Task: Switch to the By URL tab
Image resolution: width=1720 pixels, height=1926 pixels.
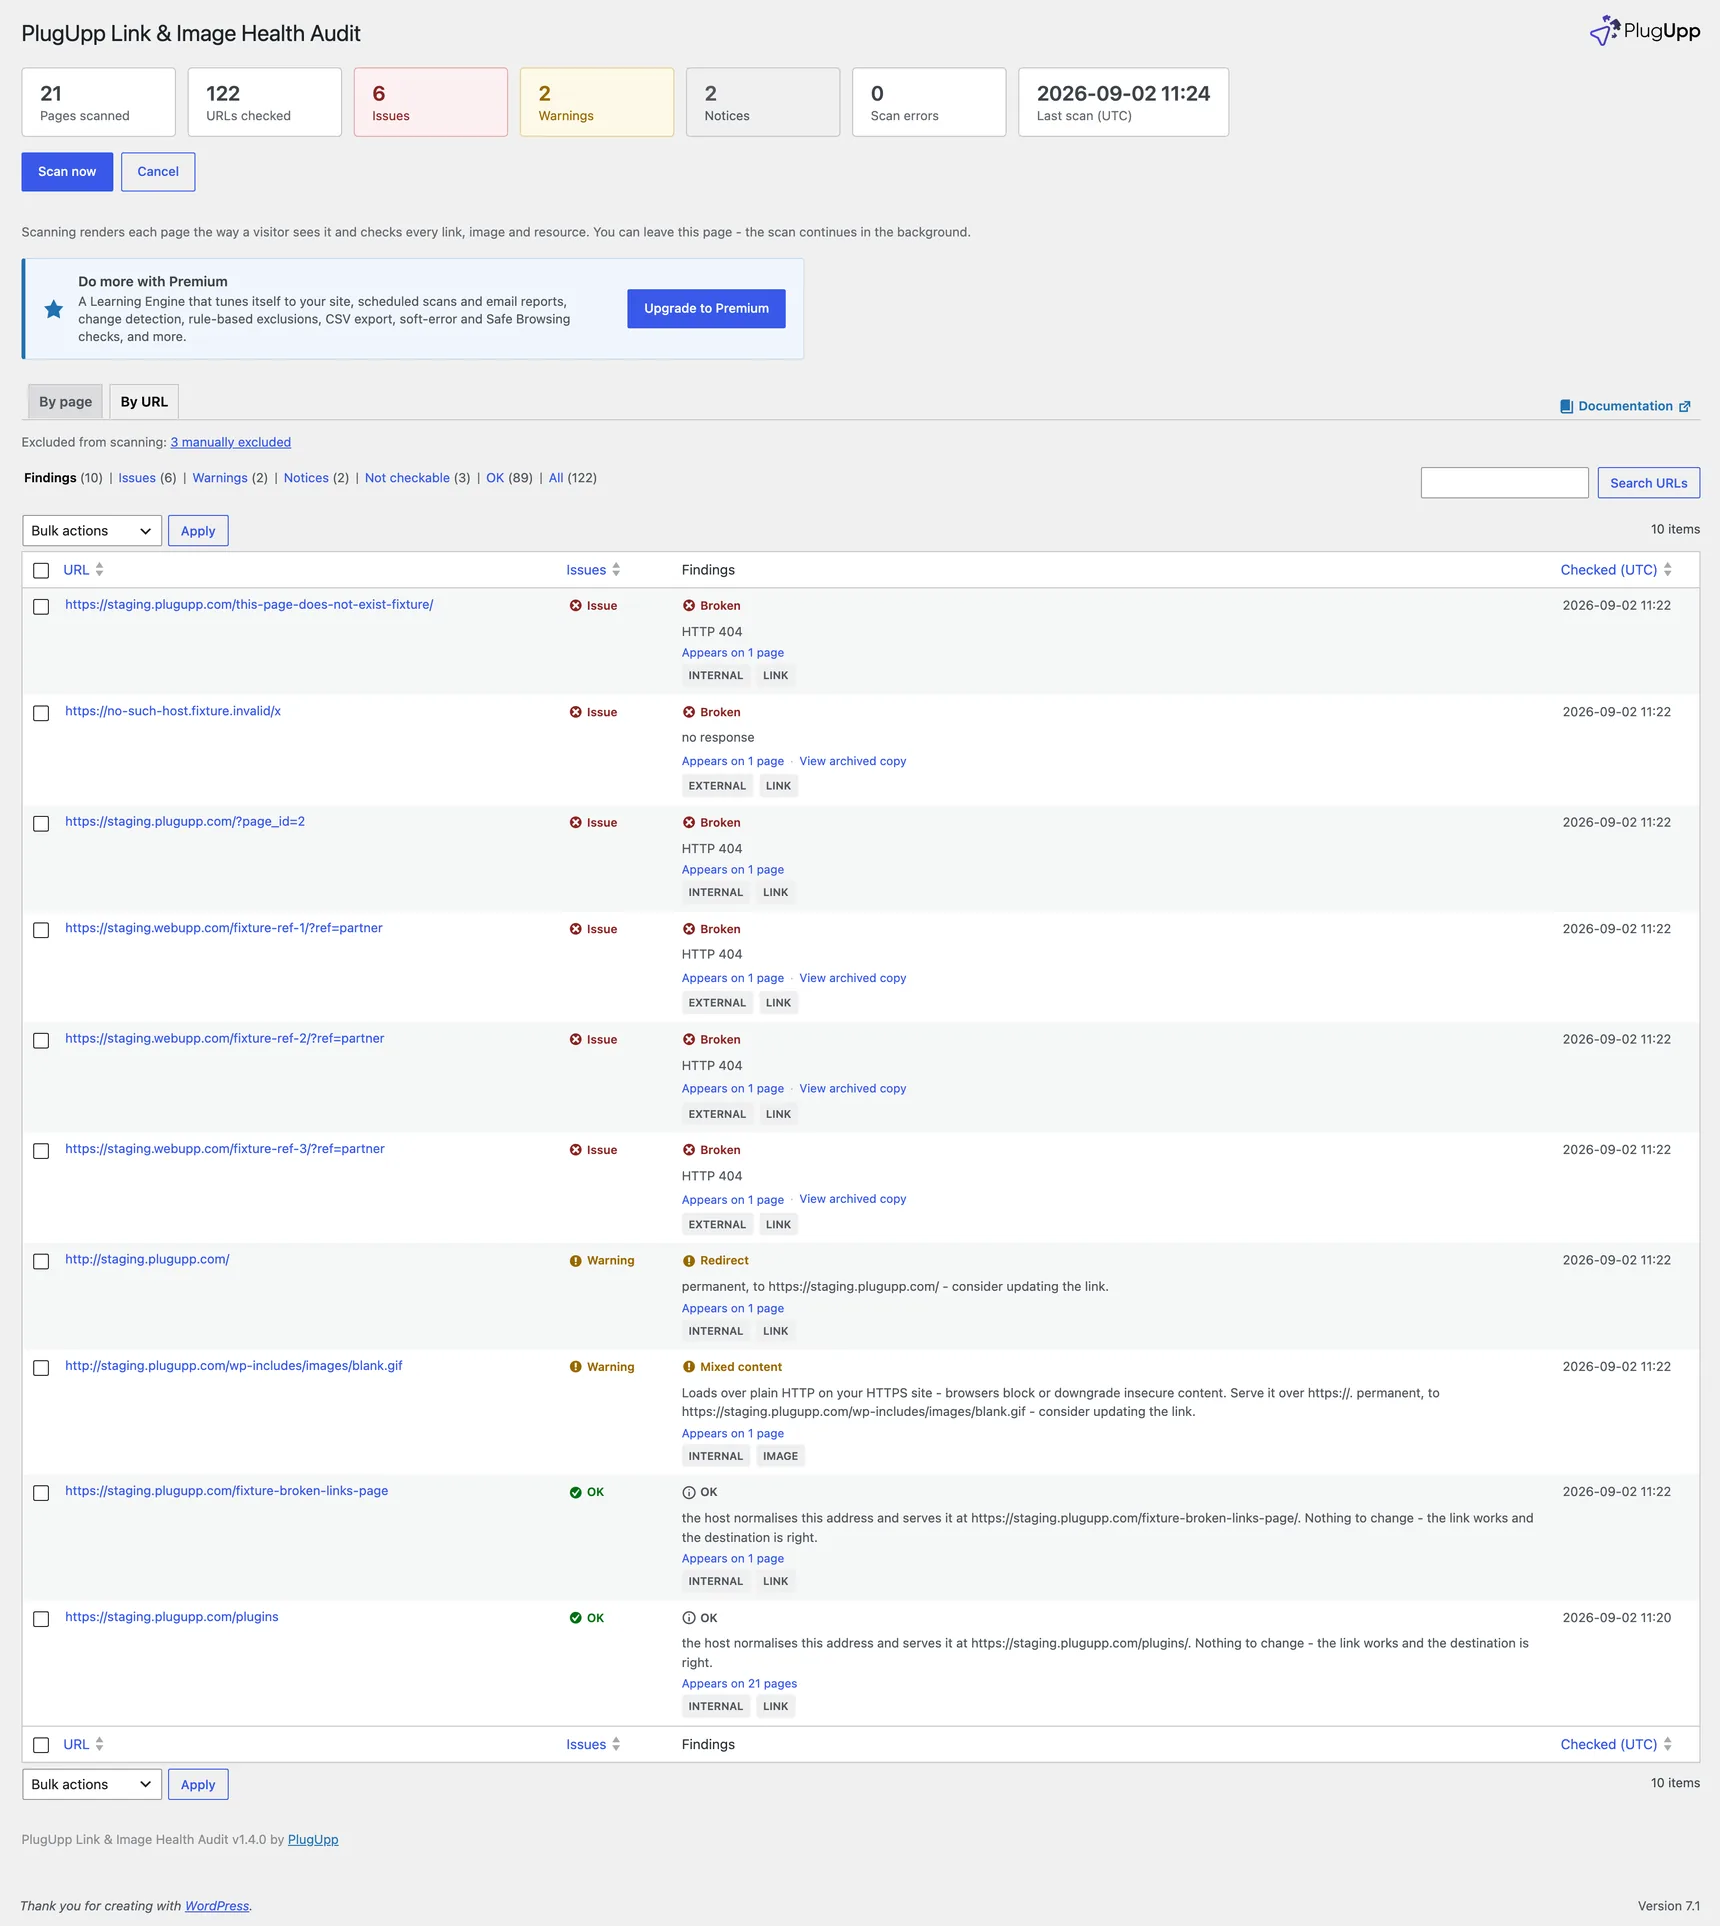Action: 144,402
